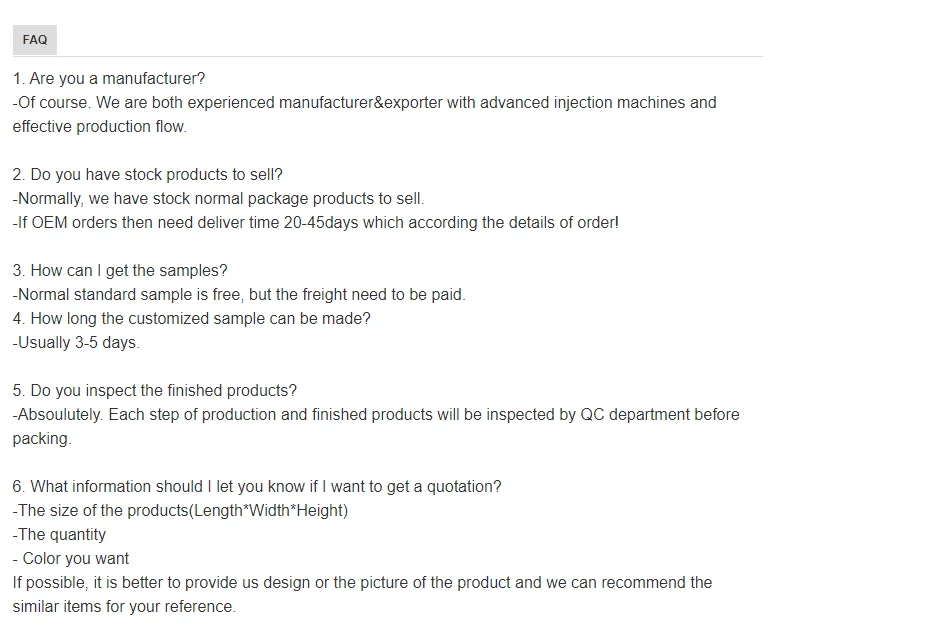Viewport: 939px width, 626px height.
Task: Click the answer starting "Of course. We are both"
Action: click(364, 102)
